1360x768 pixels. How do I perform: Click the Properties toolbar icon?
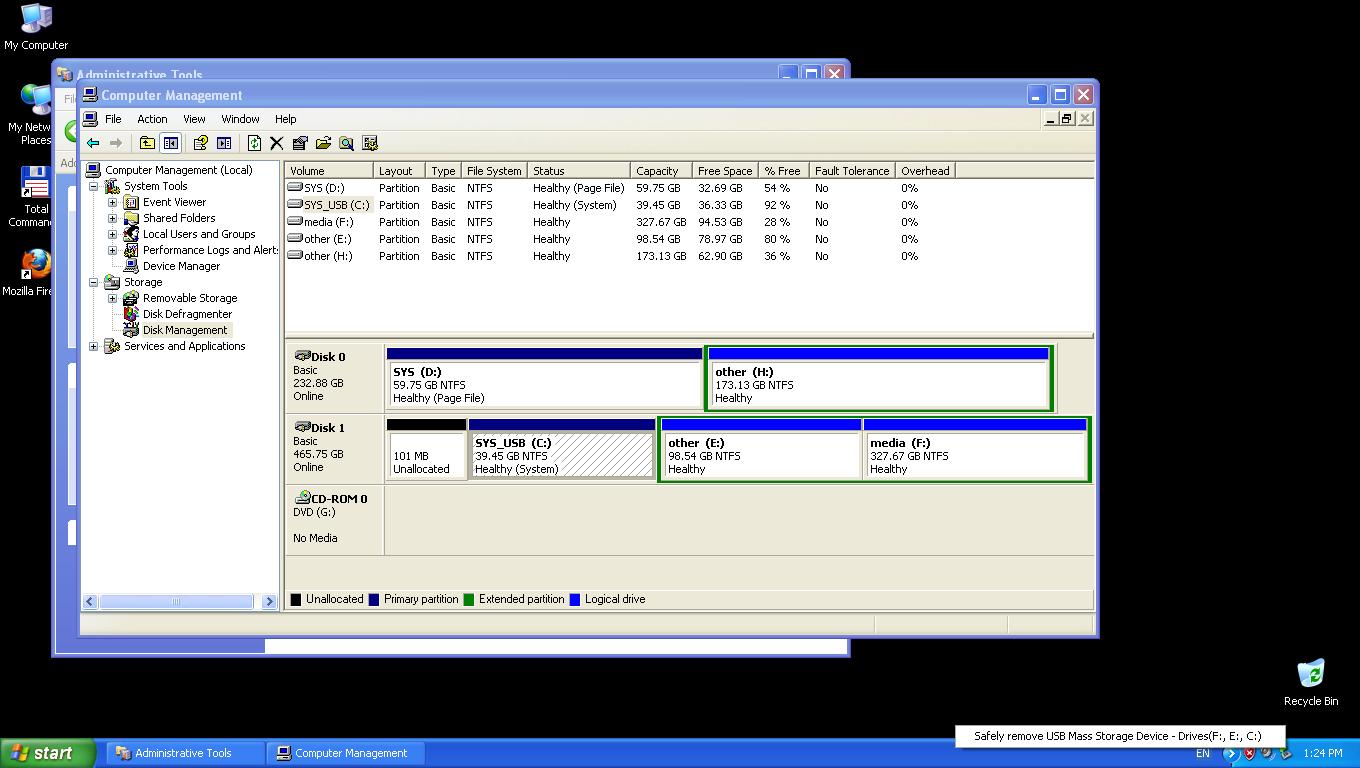[x=300, y=143]
